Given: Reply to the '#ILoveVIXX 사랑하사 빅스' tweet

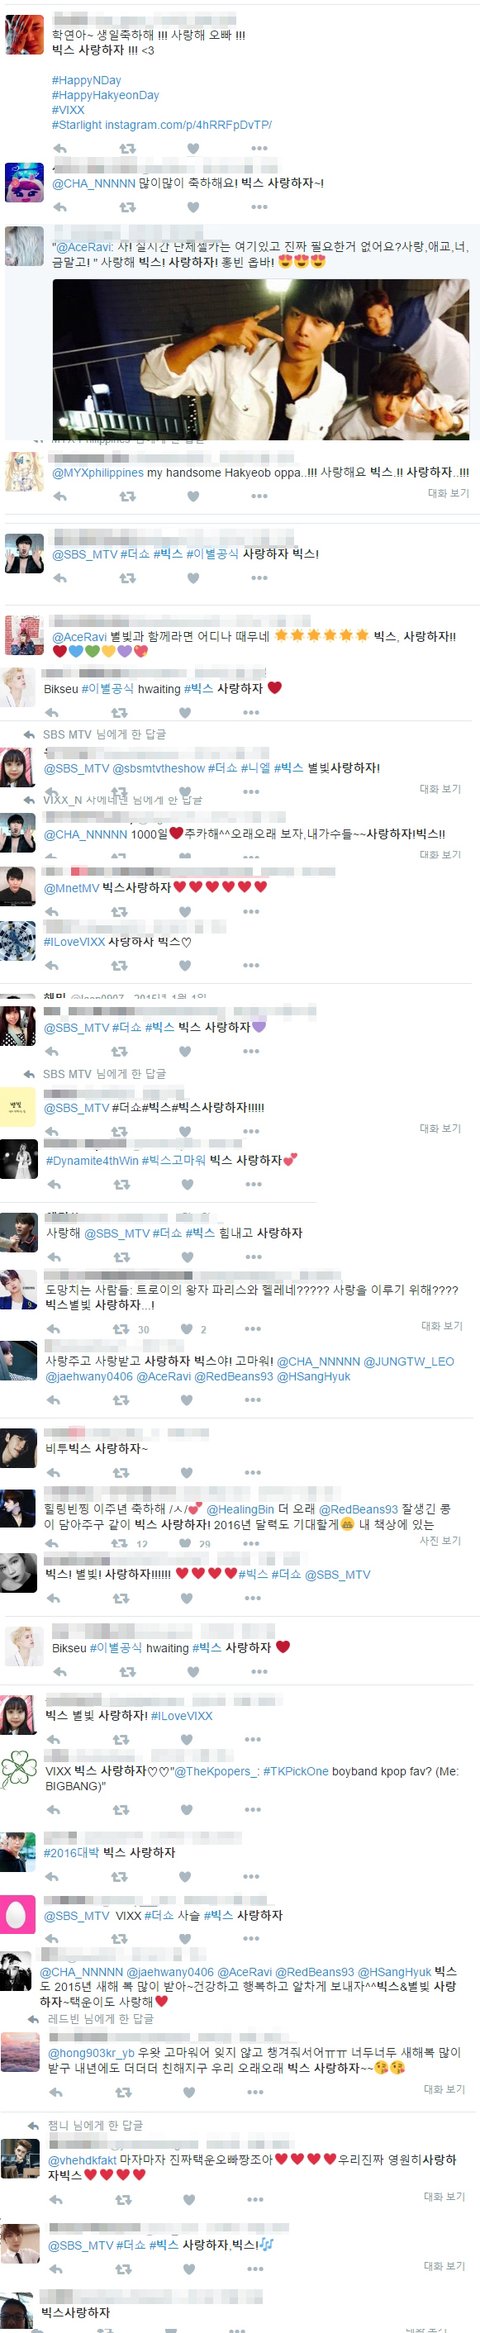Looking at the screenshot, I should pyautogui.click(x=52, y=965).
